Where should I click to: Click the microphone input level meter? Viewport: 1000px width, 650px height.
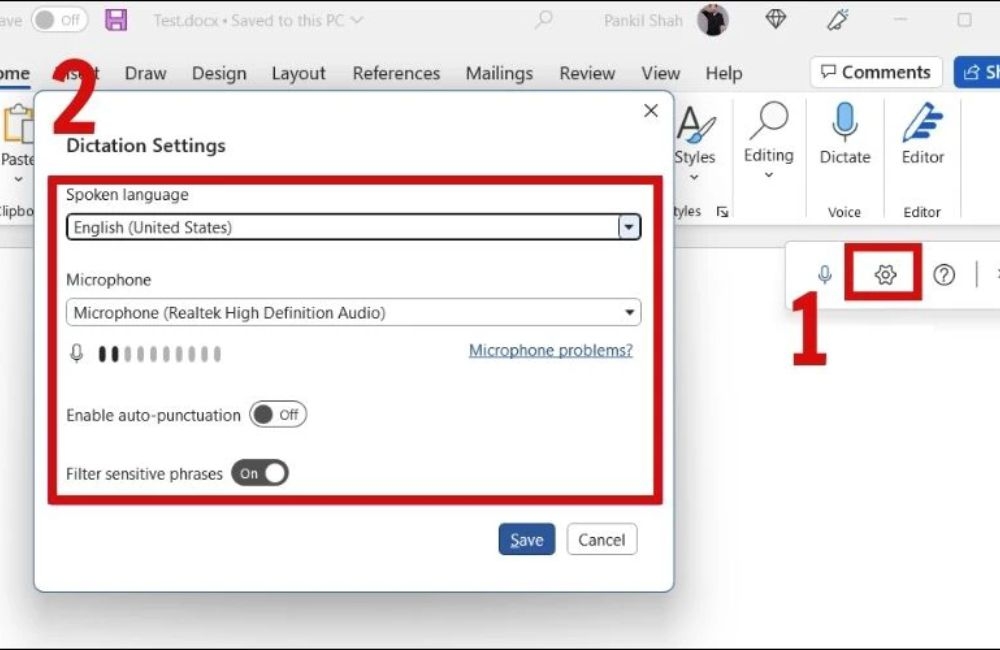click(159, 354)
